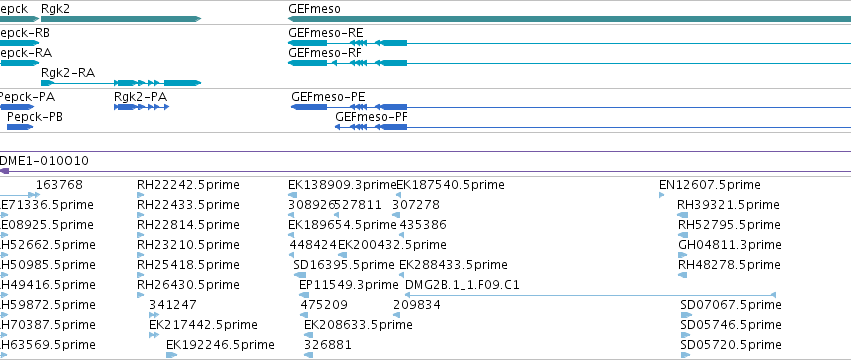The image size is (851, 360).
Task: Select the Rgk2-RA transcript glyph
Action: [121, 83]
